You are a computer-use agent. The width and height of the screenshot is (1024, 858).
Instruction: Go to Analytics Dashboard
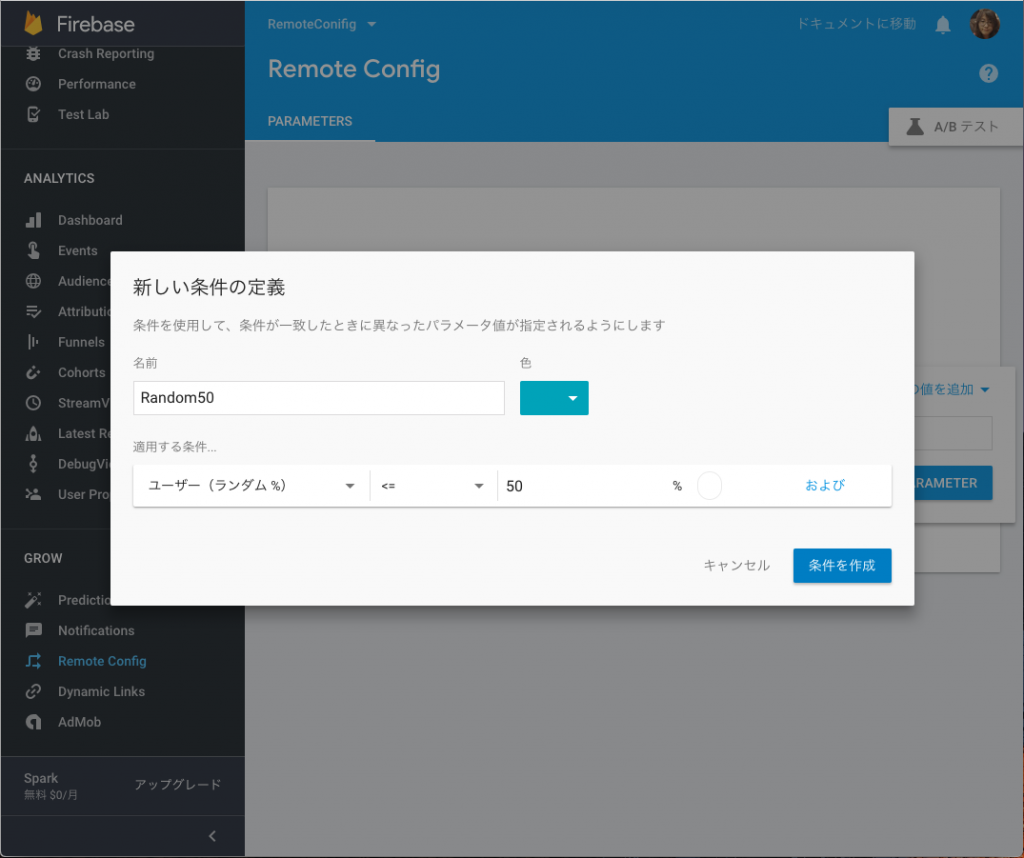(90, 220)
